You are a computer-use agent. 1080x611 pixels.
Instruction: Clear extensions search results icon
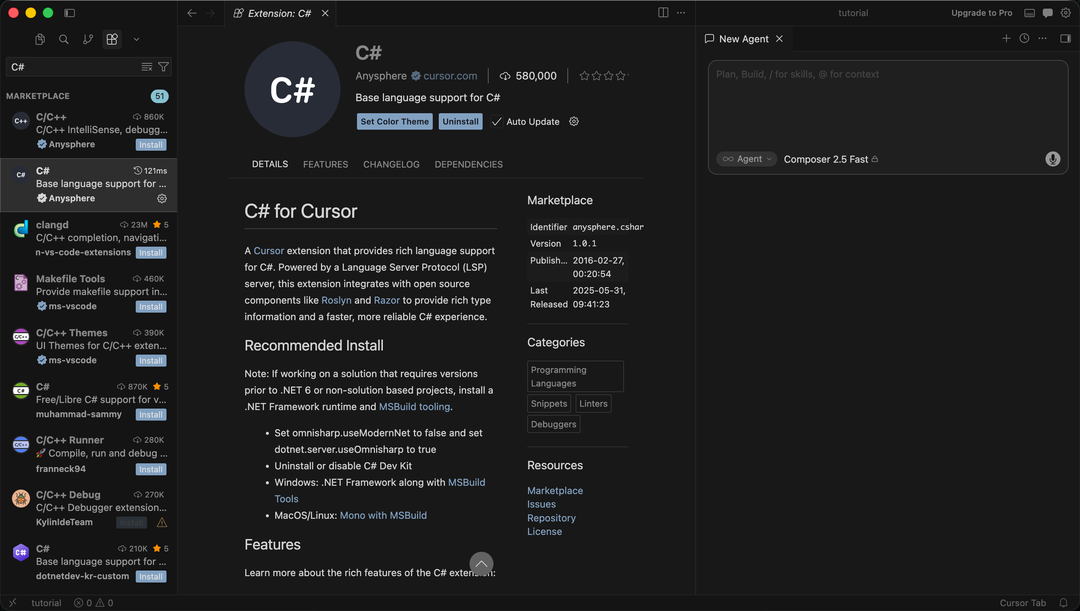tap(147, 67)
